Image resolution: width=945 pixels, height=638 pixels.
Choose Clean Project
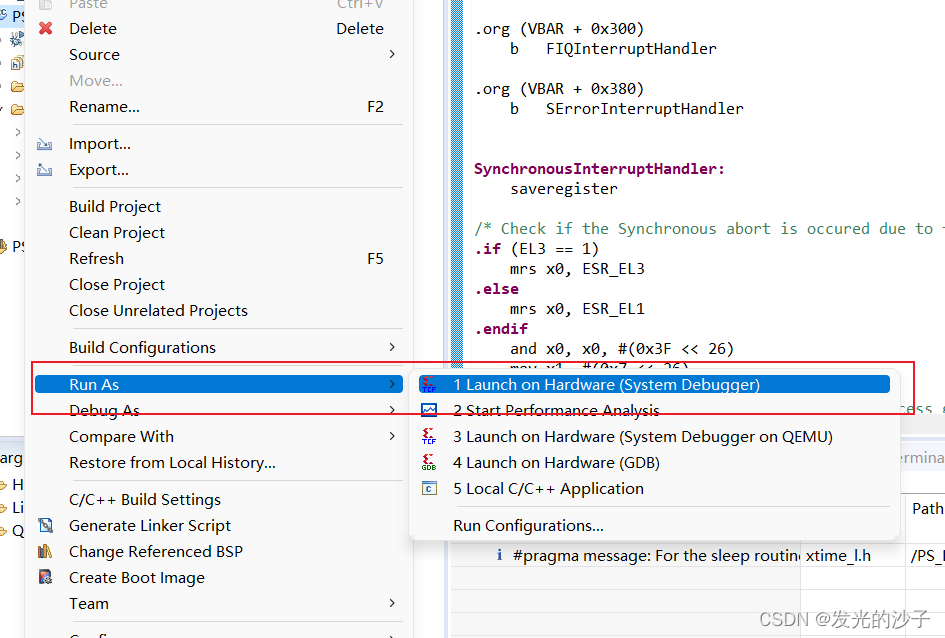pyautogui.click(x=219, y=233)
